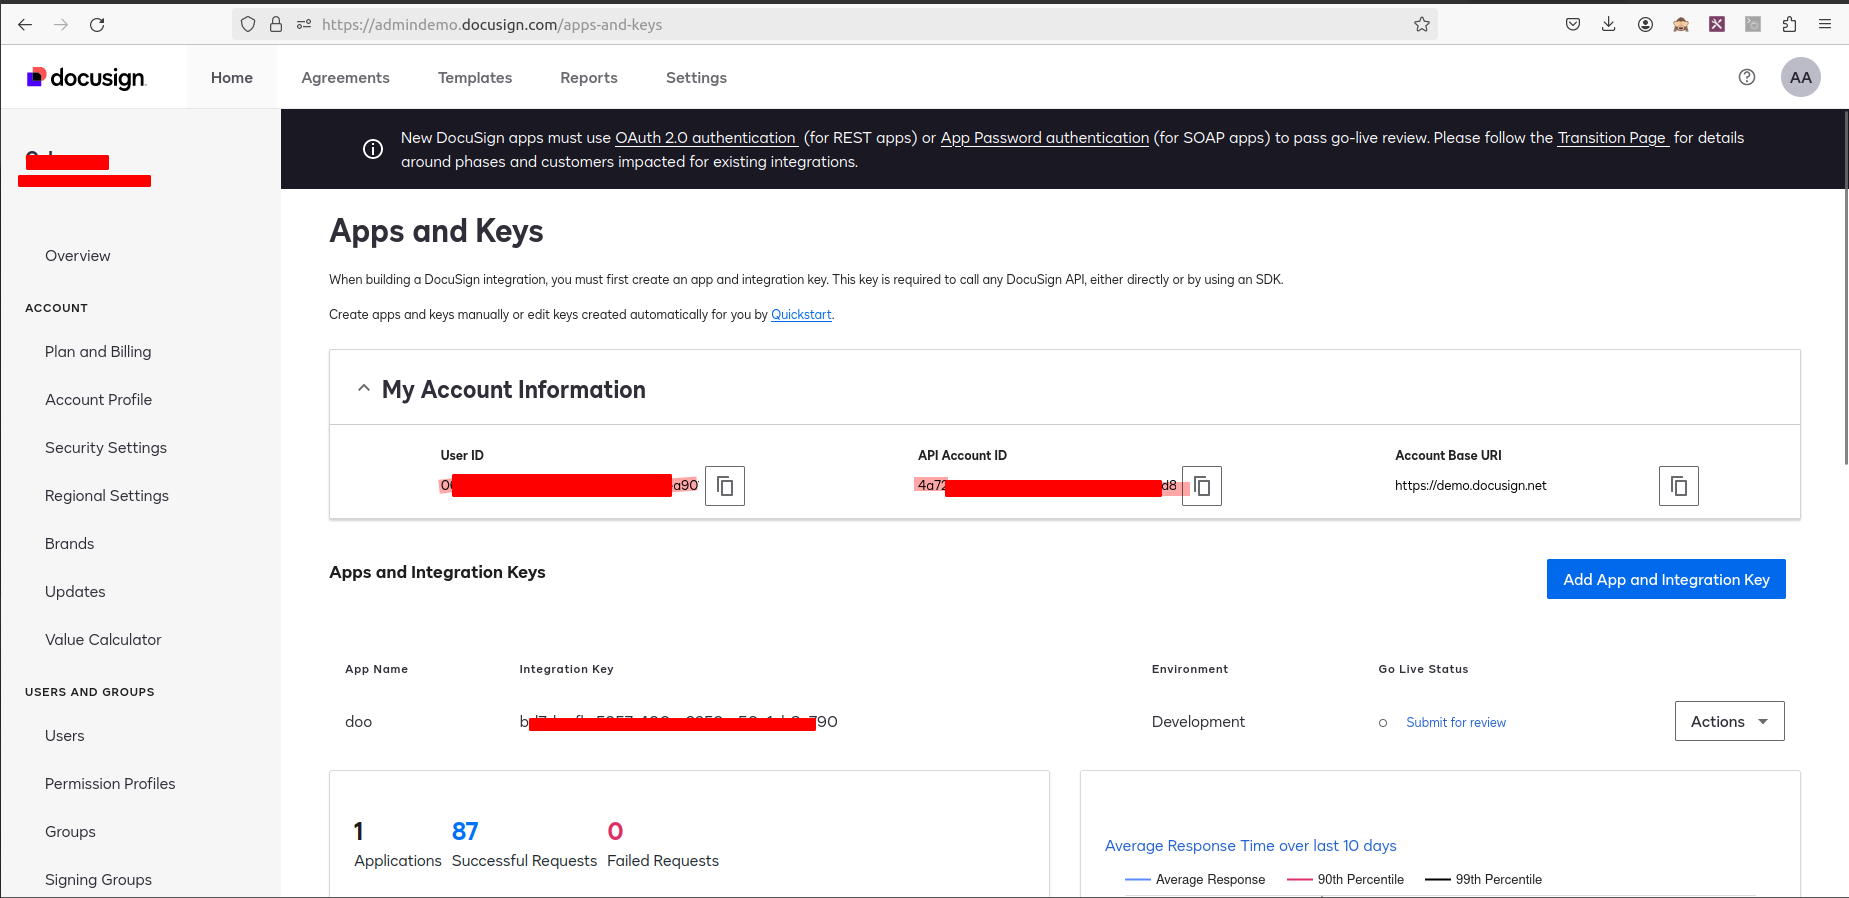Open the Templates tab

[x=475, y=77]
